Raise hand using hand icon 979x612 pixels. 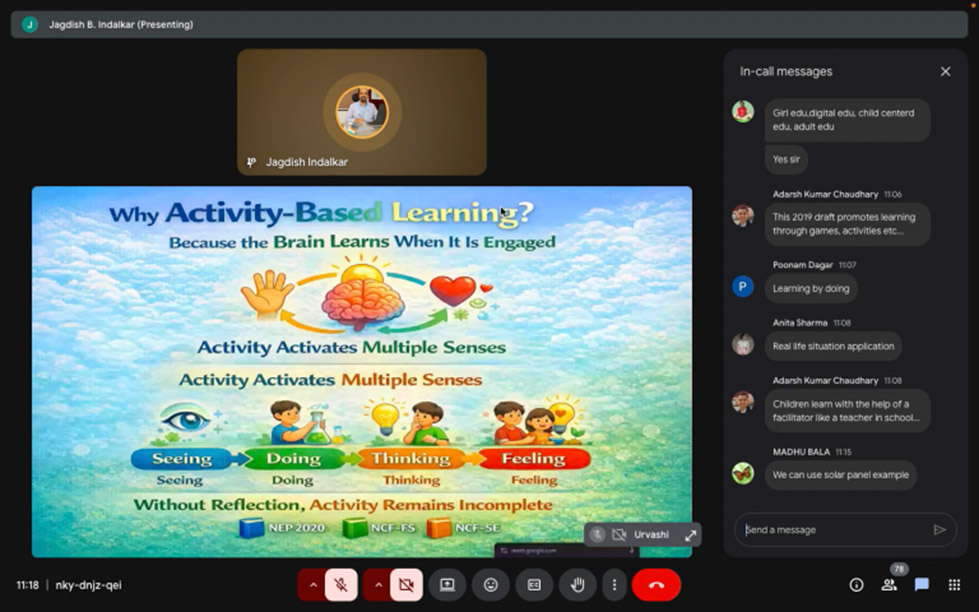(x=577, y=585)
